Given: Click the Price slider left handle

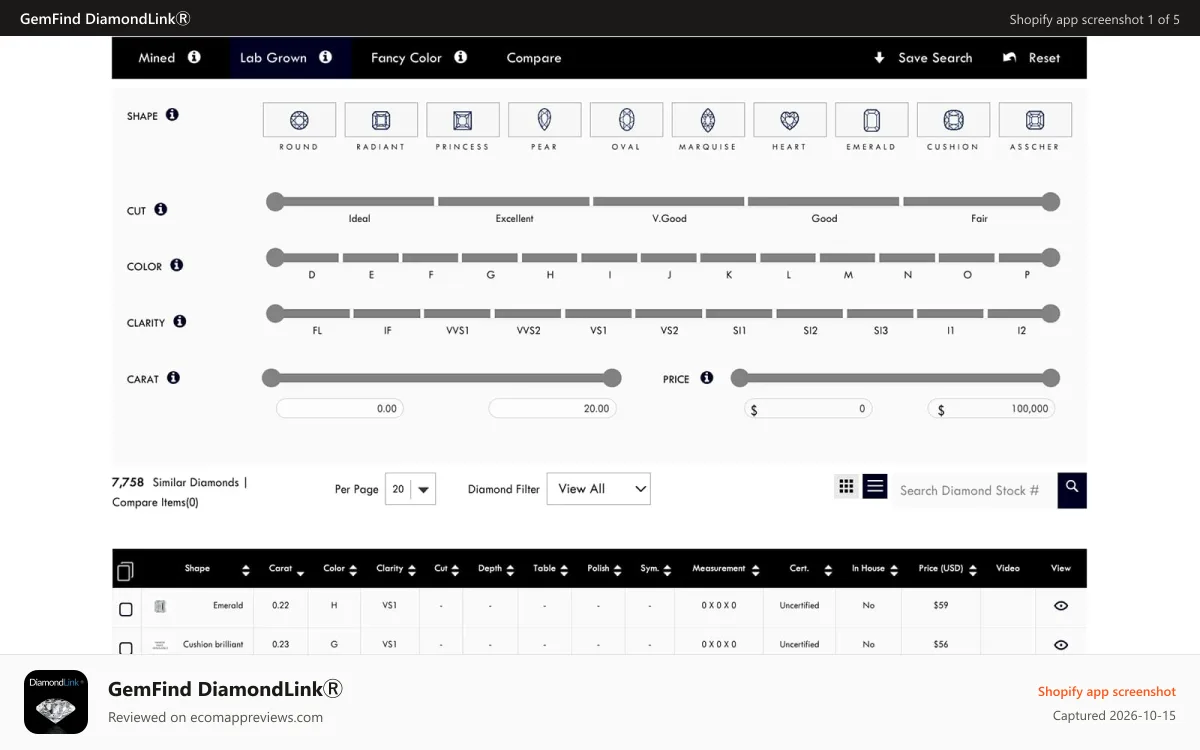Looking at the screenshot, I should pos(739,378).
